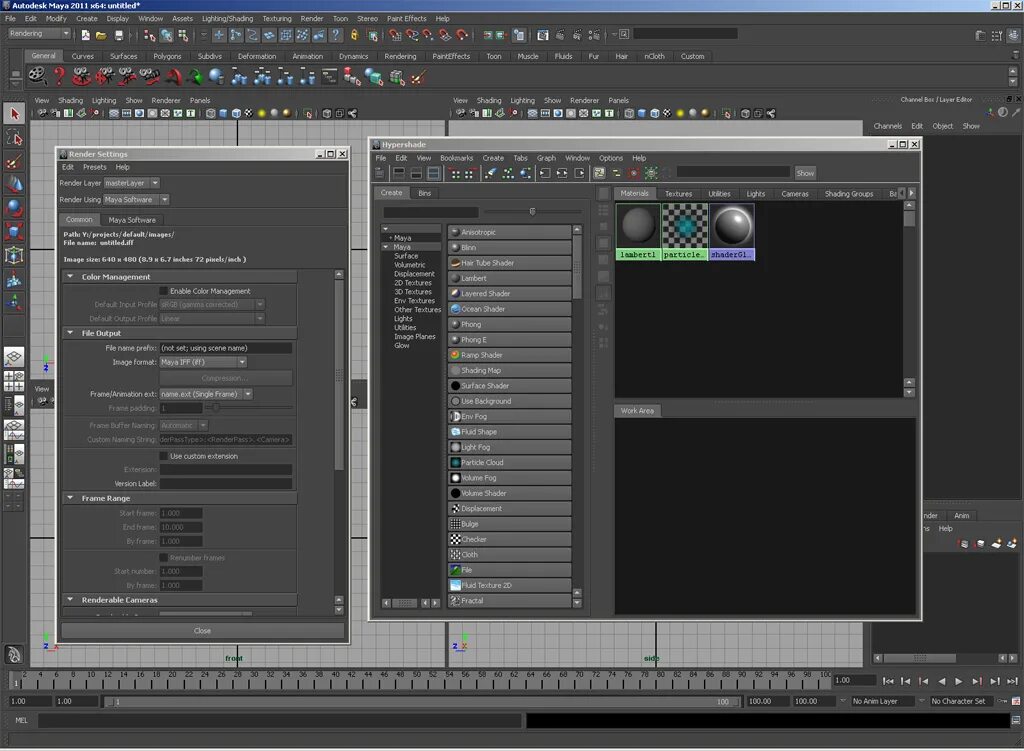Click the Open Scene folder icon
This screenshot has width=1024, height=751.
[101, 35]
